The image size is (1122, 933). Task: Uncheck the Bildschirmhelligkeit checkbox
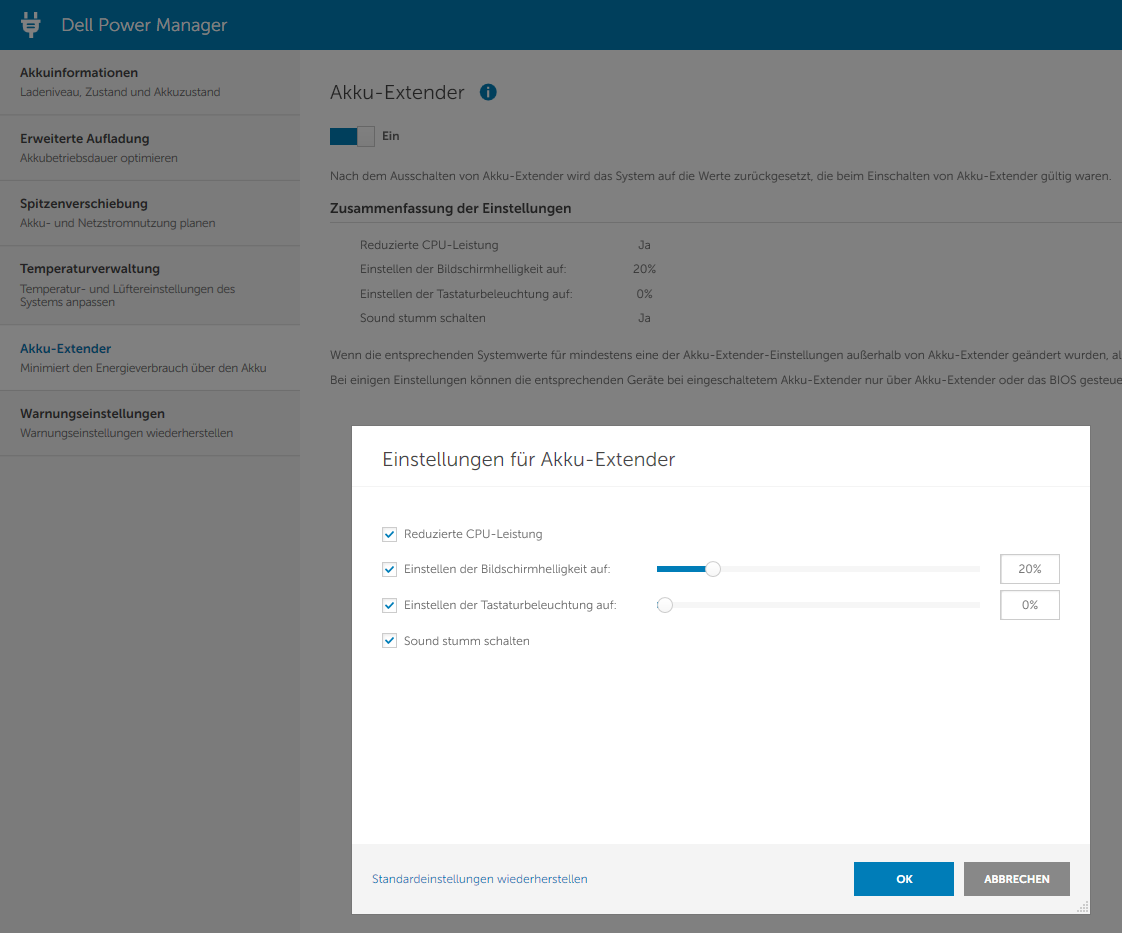[x=390, y=569]
